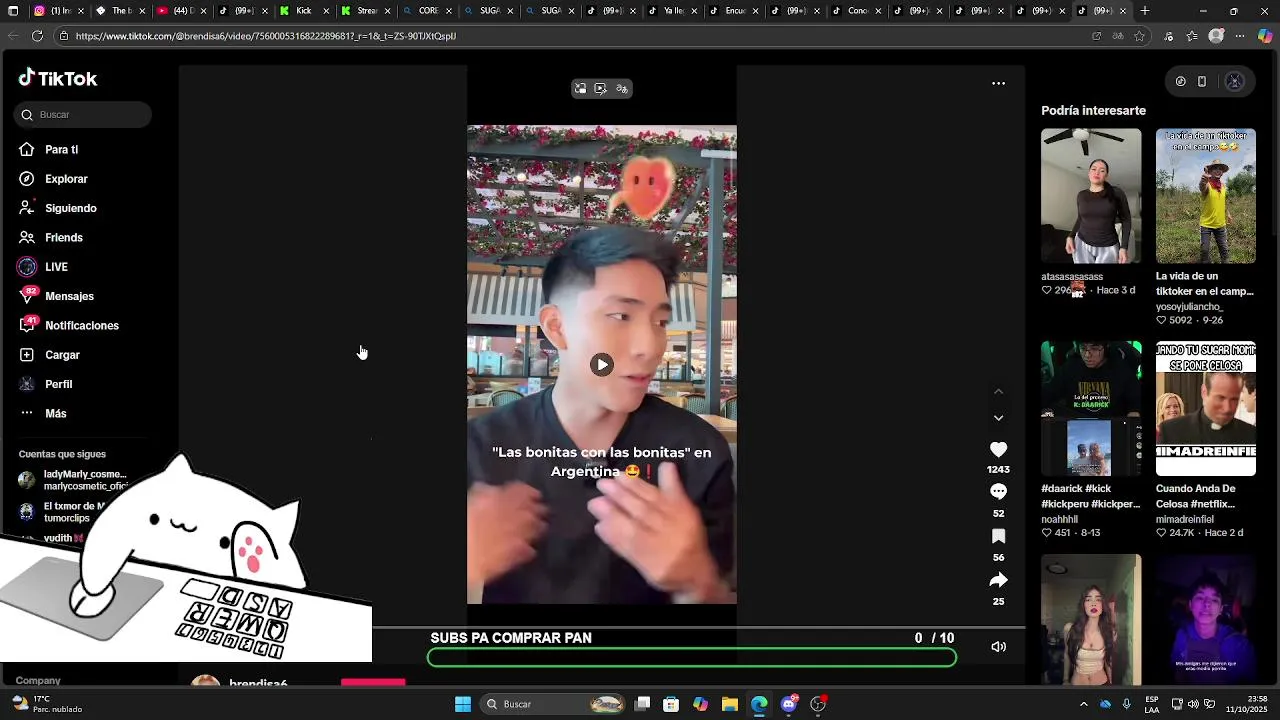
Task: Click the Podría interesarte heading
Action: click(1093, 111)
